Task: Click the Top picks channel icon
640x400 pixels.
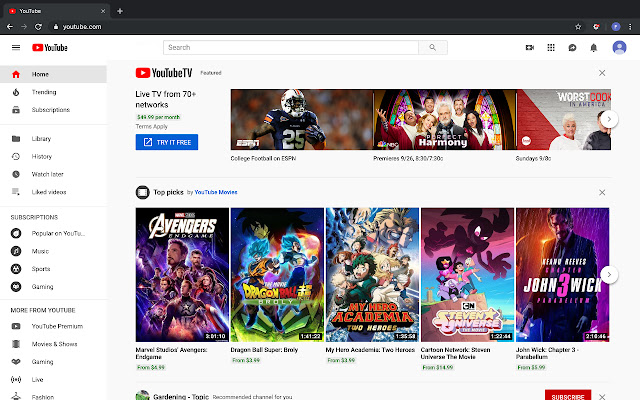Action: click(x=142, y=192)
